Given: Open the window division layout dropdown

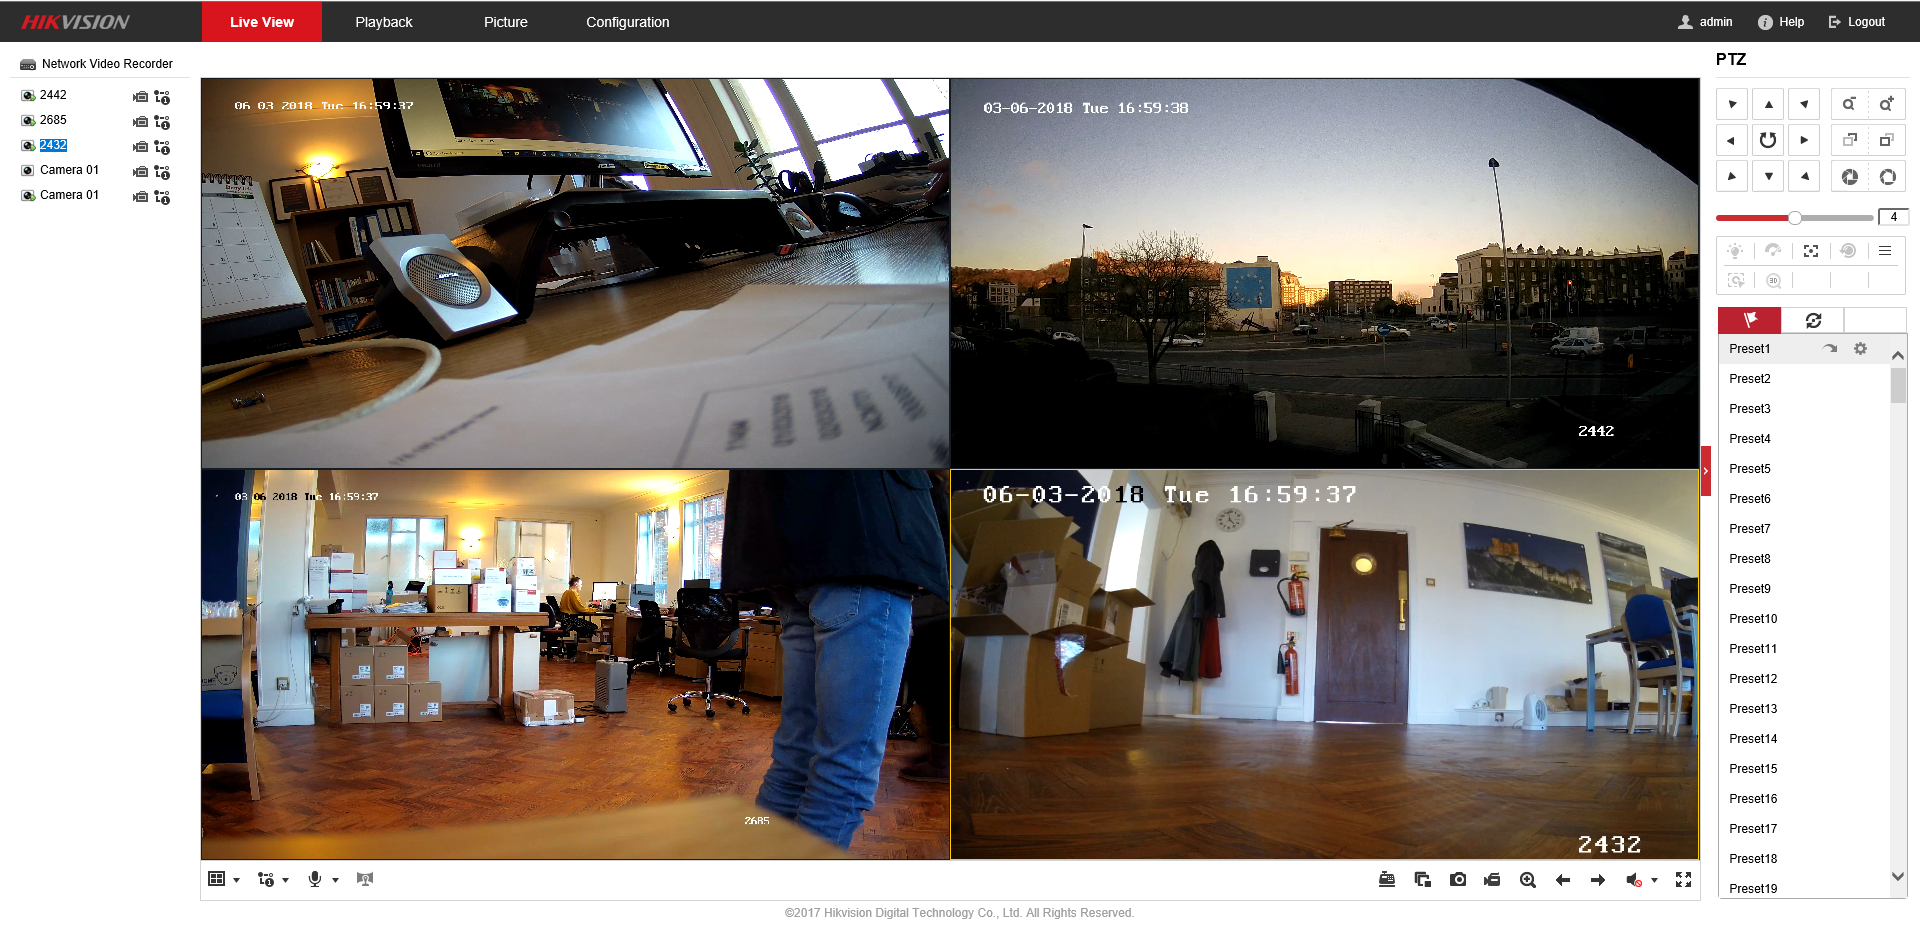Looking at the screenshot, I should (236, 880).
